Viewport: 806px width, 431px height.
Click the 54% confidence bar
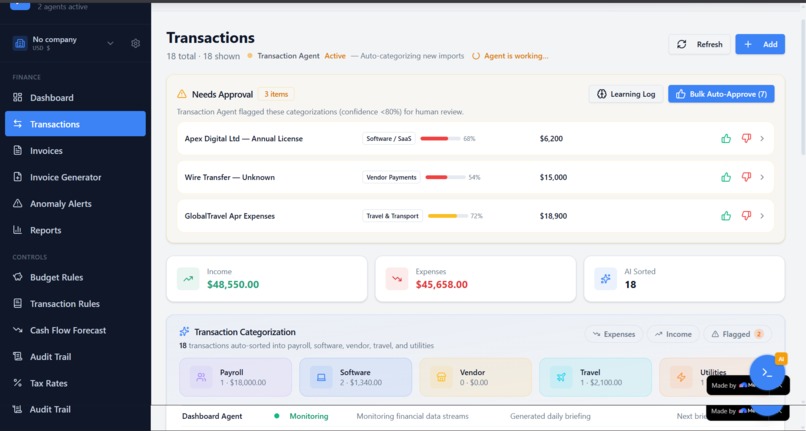coord(445,177)
